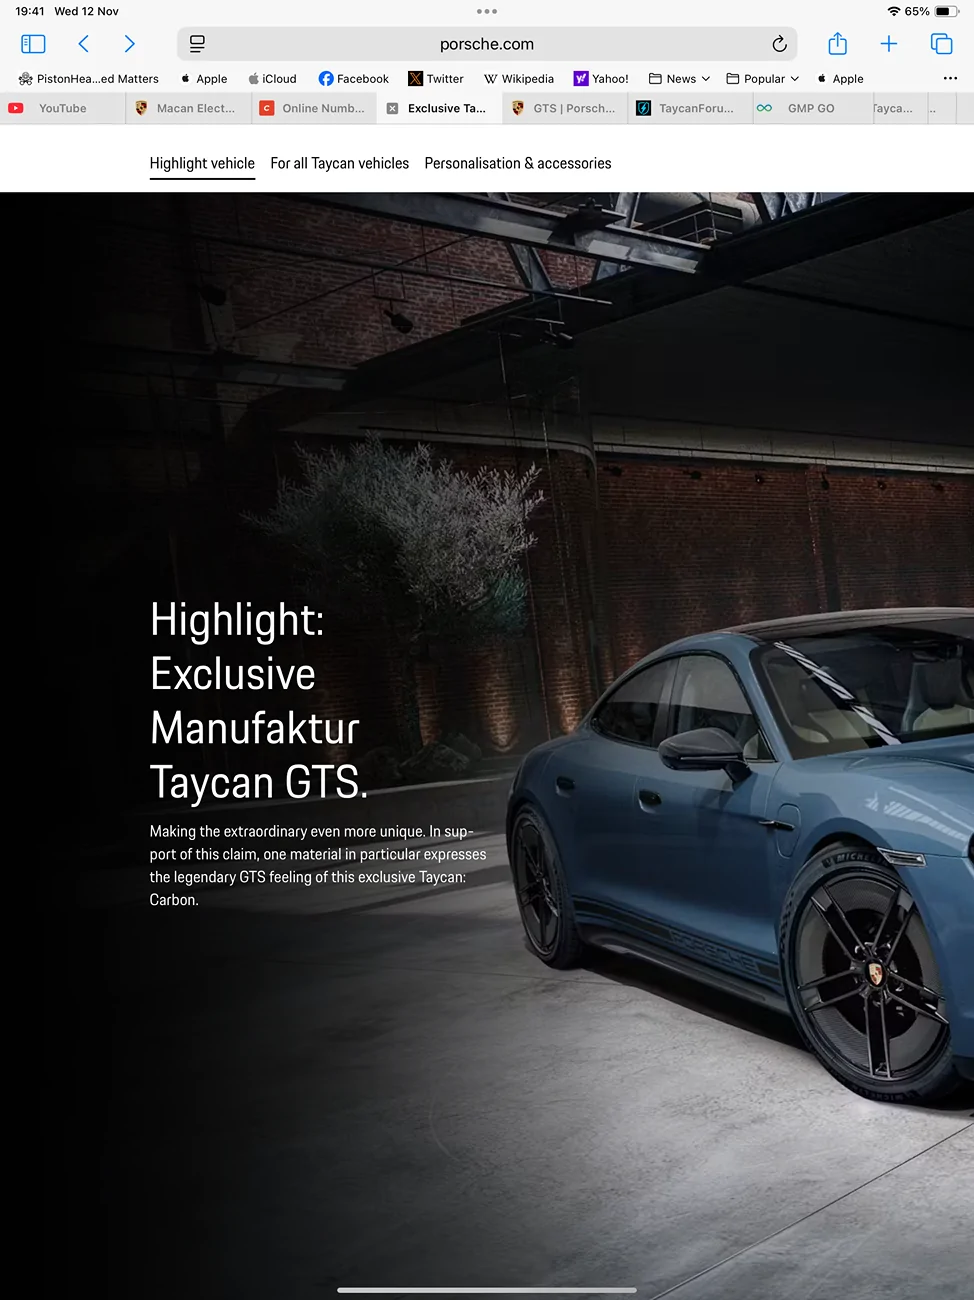
Task: Click the porsche.com address bar
Action: (487, 44)
